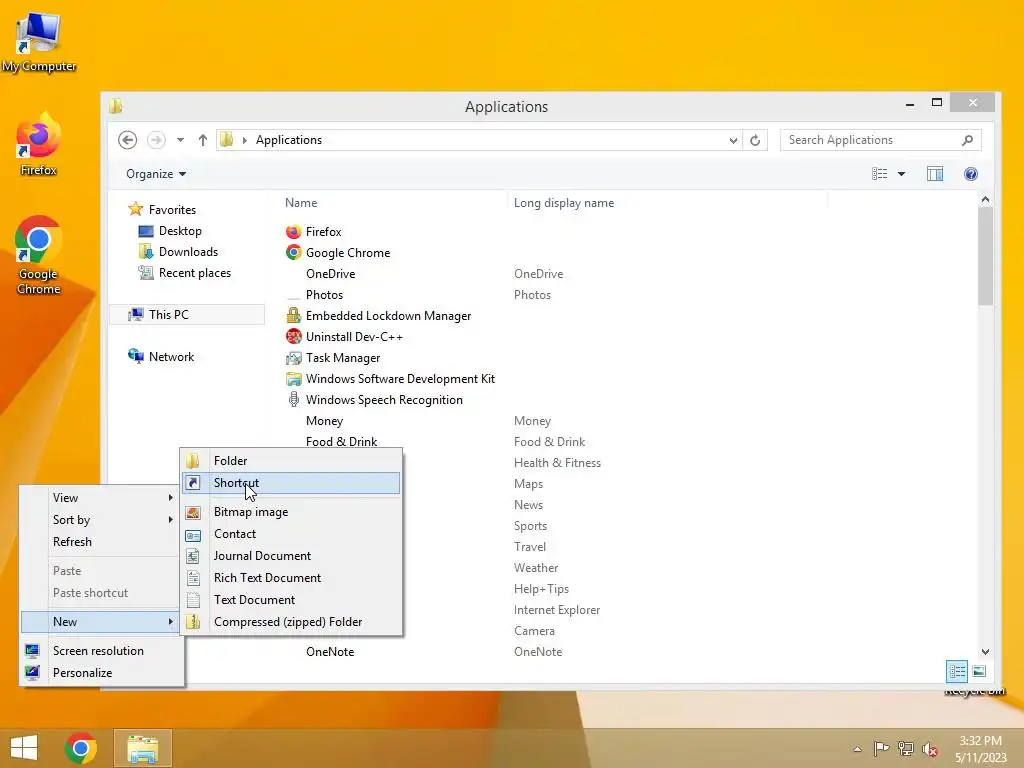Switch to details view button
This screenshot has width=1024, height=768.
tap(957, 671)
